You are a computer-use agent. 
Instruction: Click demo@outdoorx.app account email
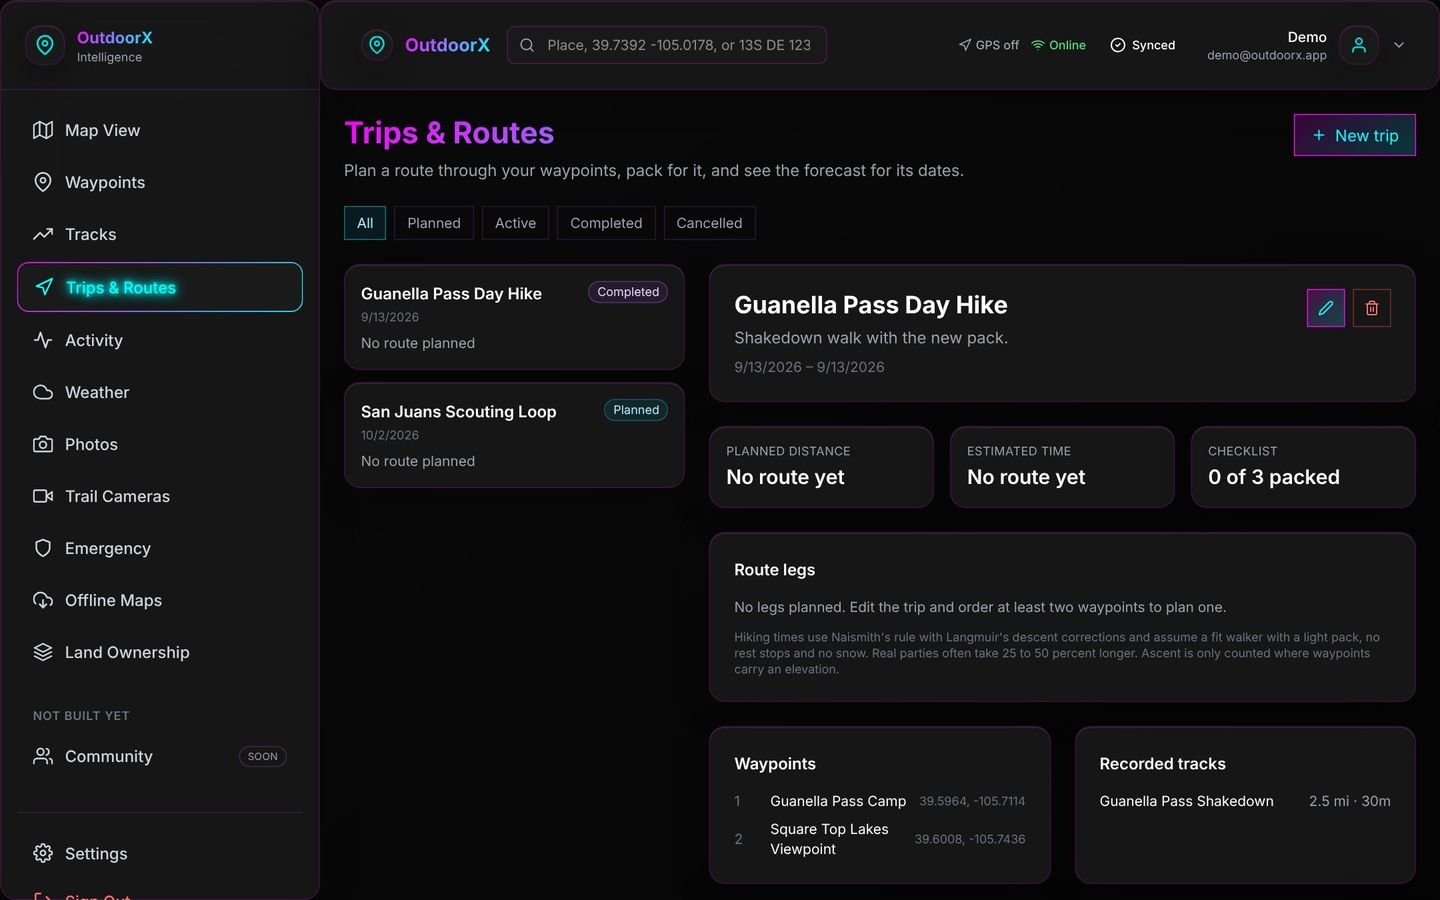point(1266,56)
